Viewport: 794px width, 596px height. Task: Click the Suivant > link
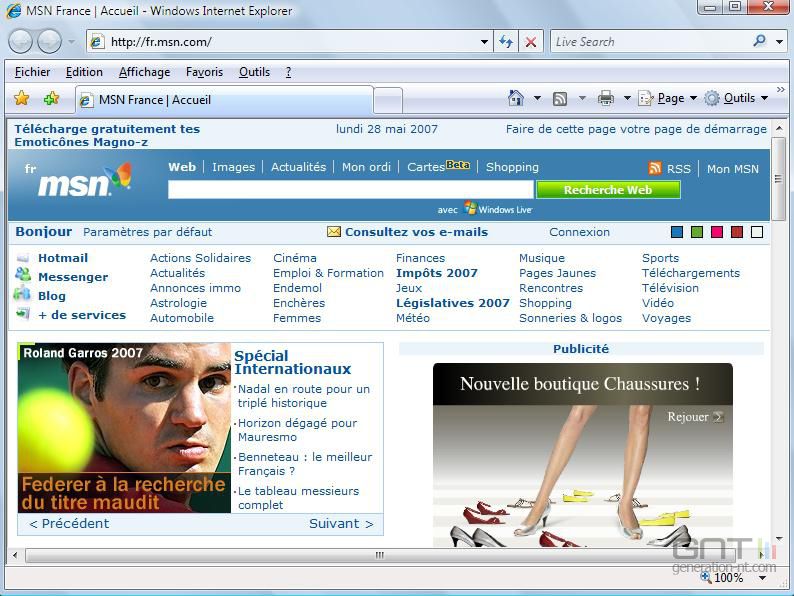pyautogui.click(x=341, y=524)
